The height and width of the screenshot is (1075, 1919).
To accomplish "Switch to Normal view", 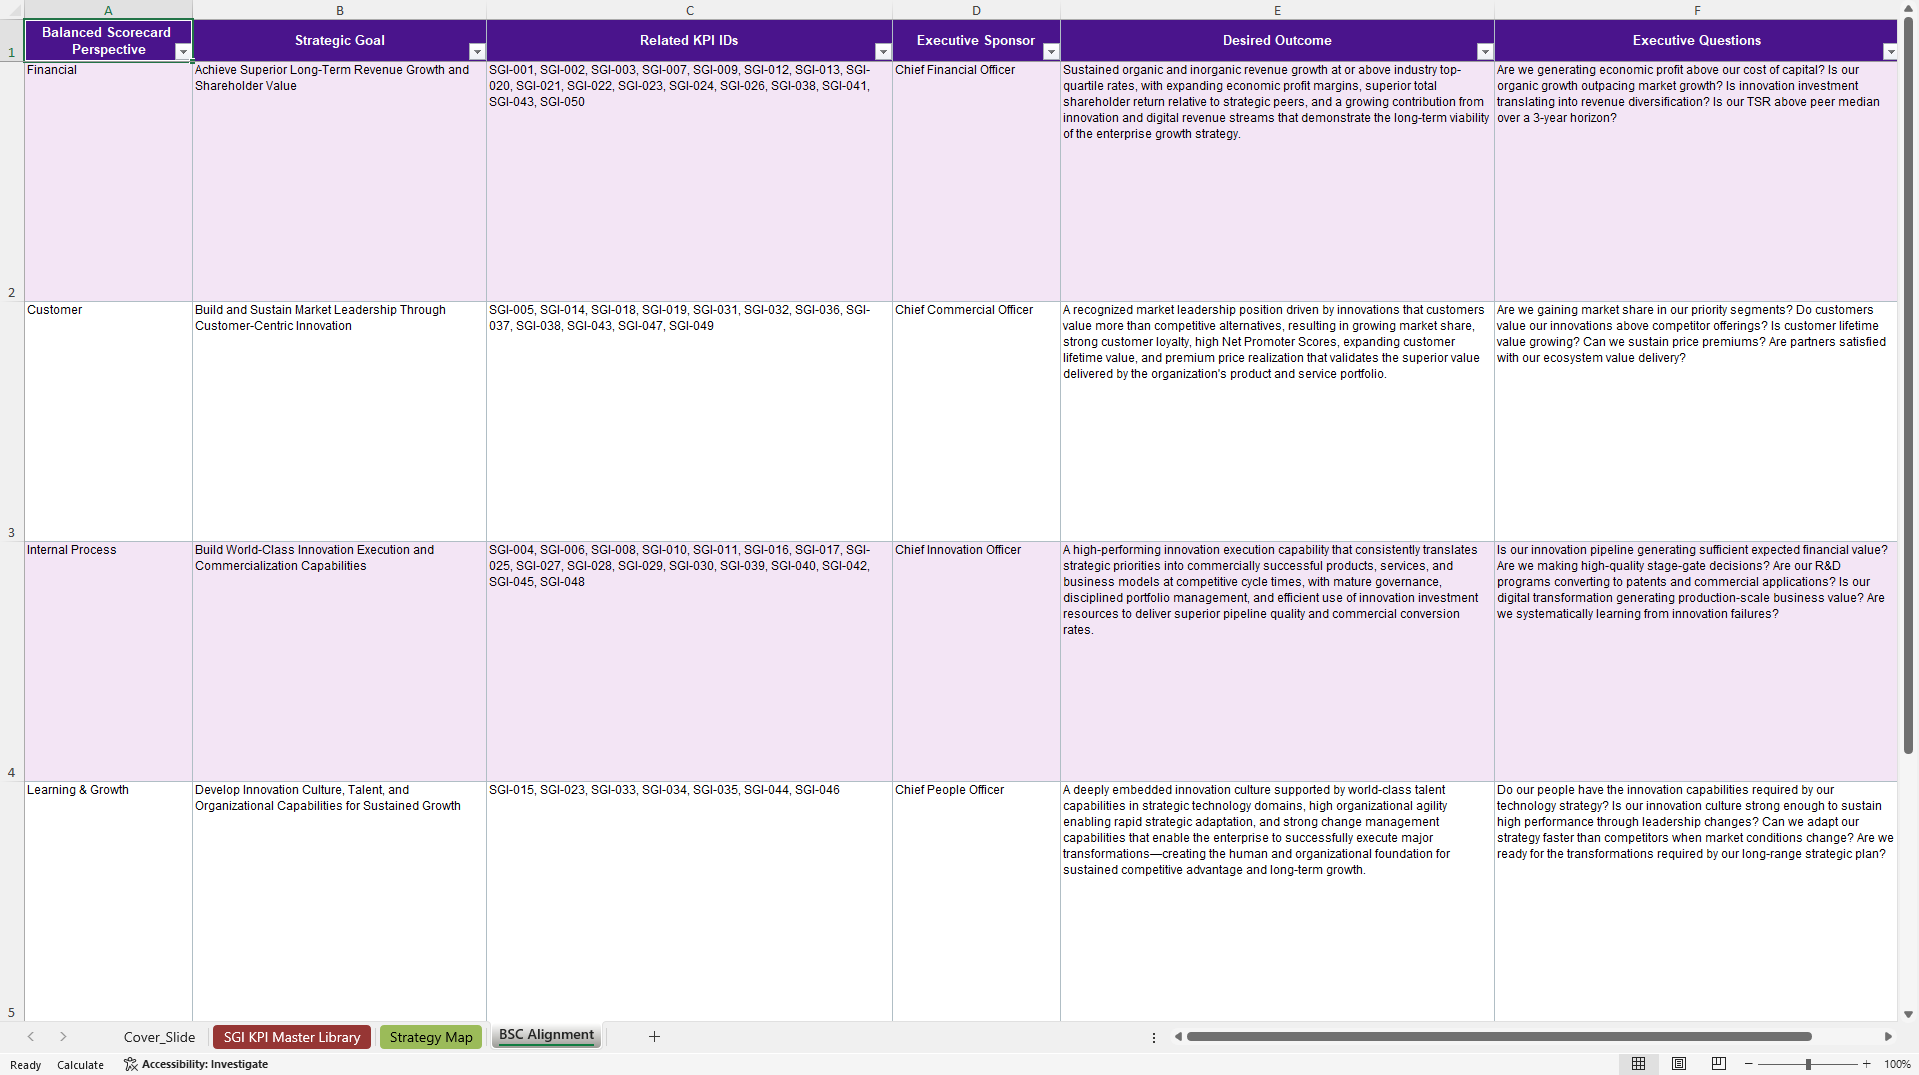I will [x=1638, y=1064].
